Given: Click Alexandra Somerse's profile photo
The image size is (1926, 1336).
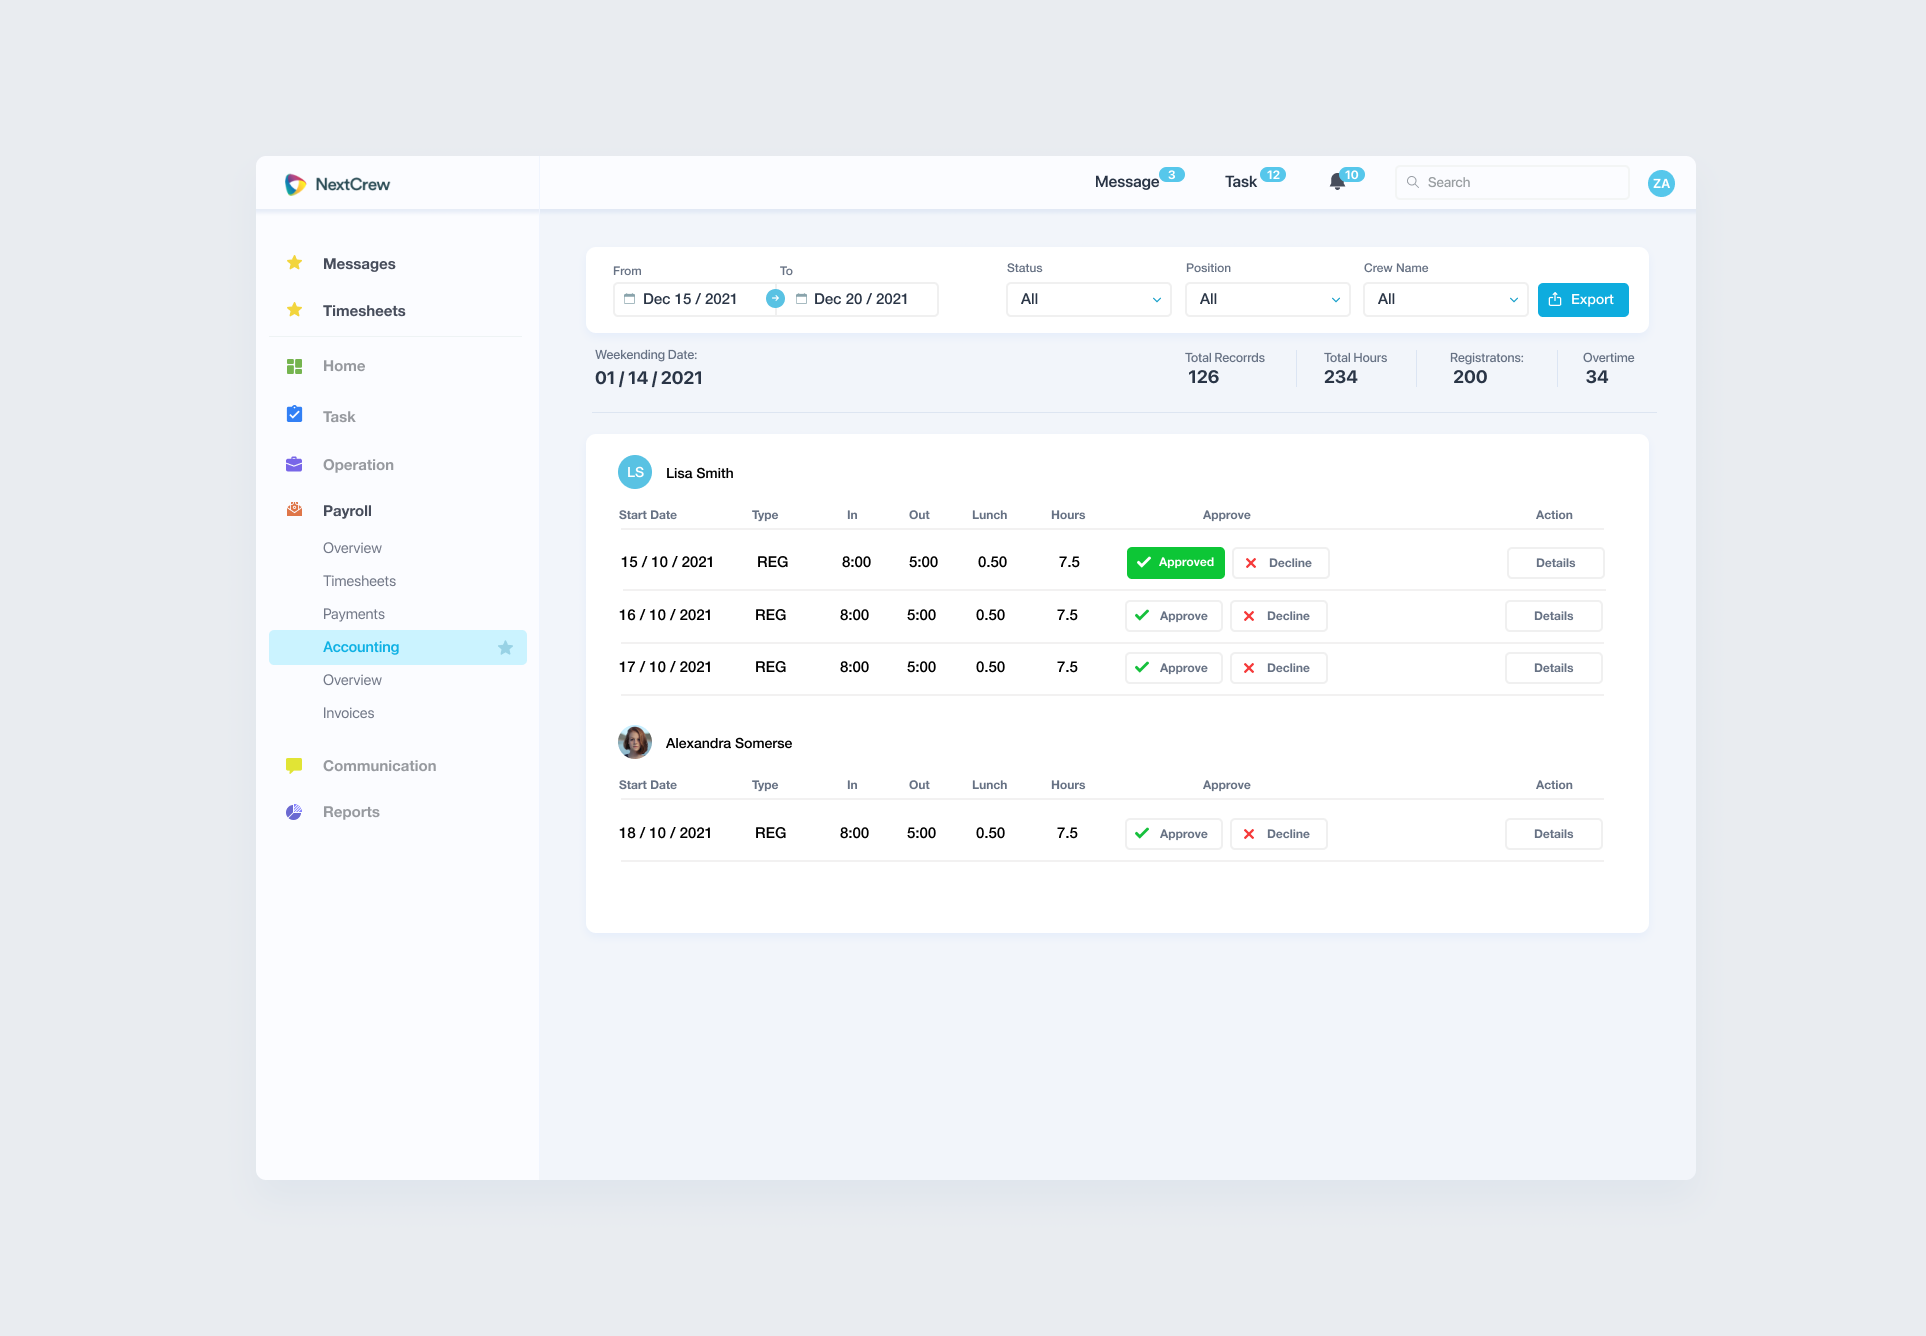Looking at the screenshot, I should (x=635, y=742).
